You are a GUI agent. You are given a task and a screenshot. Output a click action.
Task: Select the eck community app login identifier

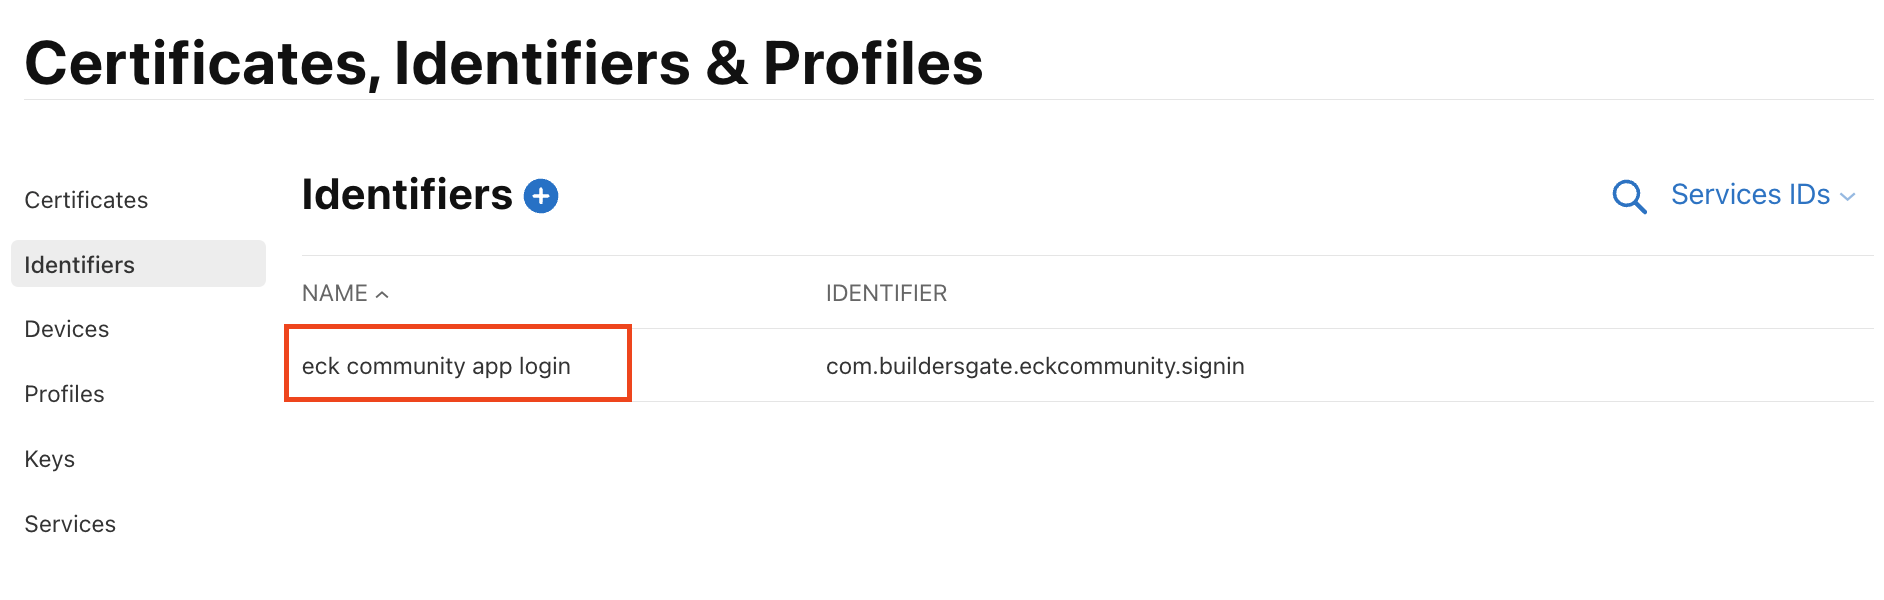tap(437, 366)
